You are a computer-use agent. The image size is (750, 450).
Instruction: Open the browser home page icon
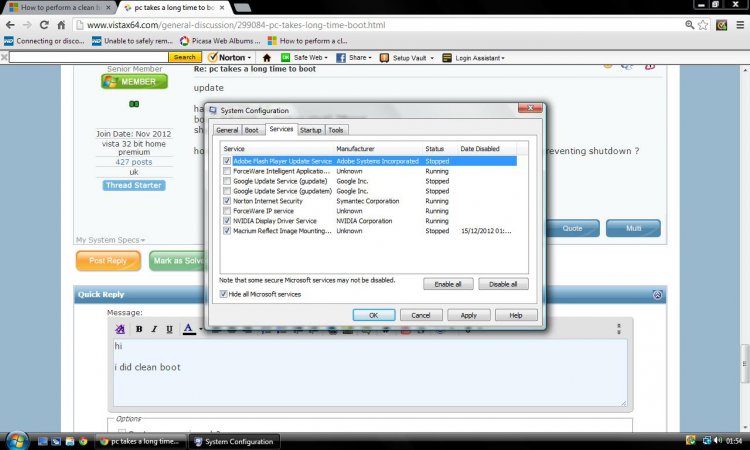pos(61,25)
